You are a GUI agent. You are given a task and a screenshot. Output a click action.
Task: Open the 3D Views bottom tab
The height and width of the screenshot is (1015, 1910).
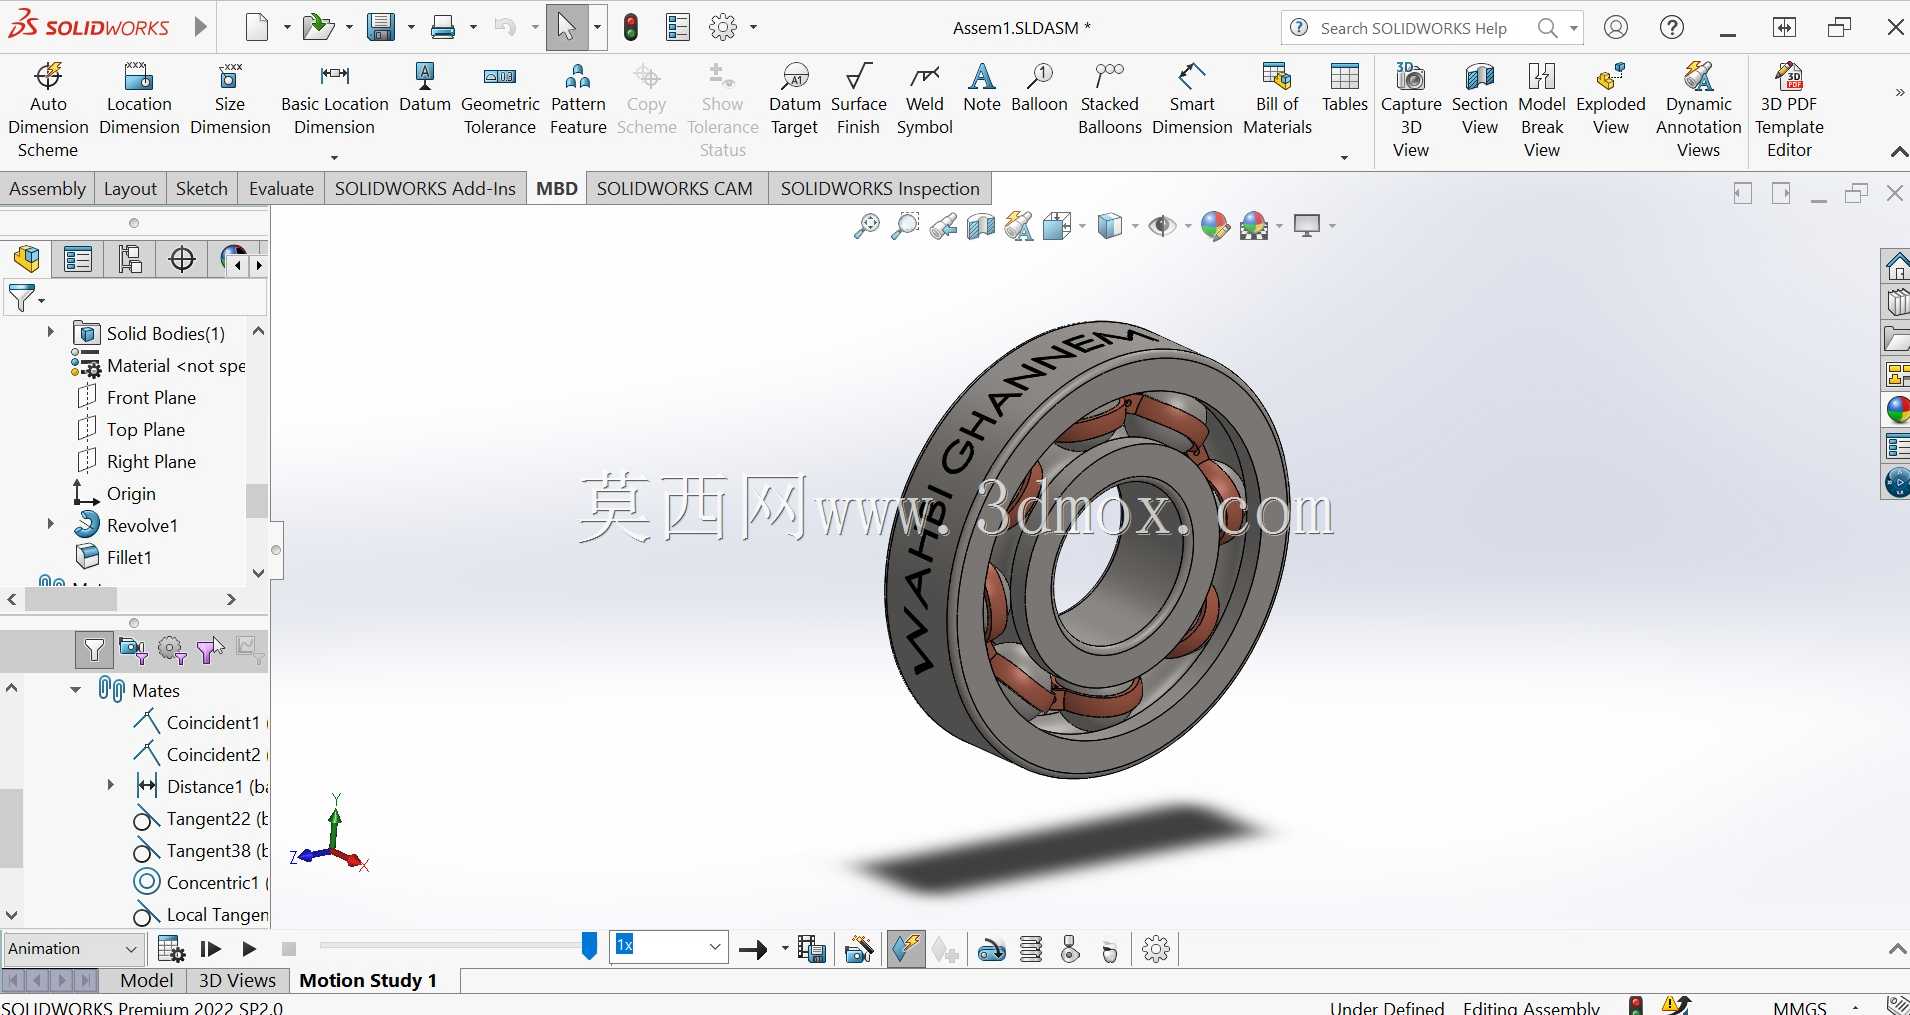[237, 980]
